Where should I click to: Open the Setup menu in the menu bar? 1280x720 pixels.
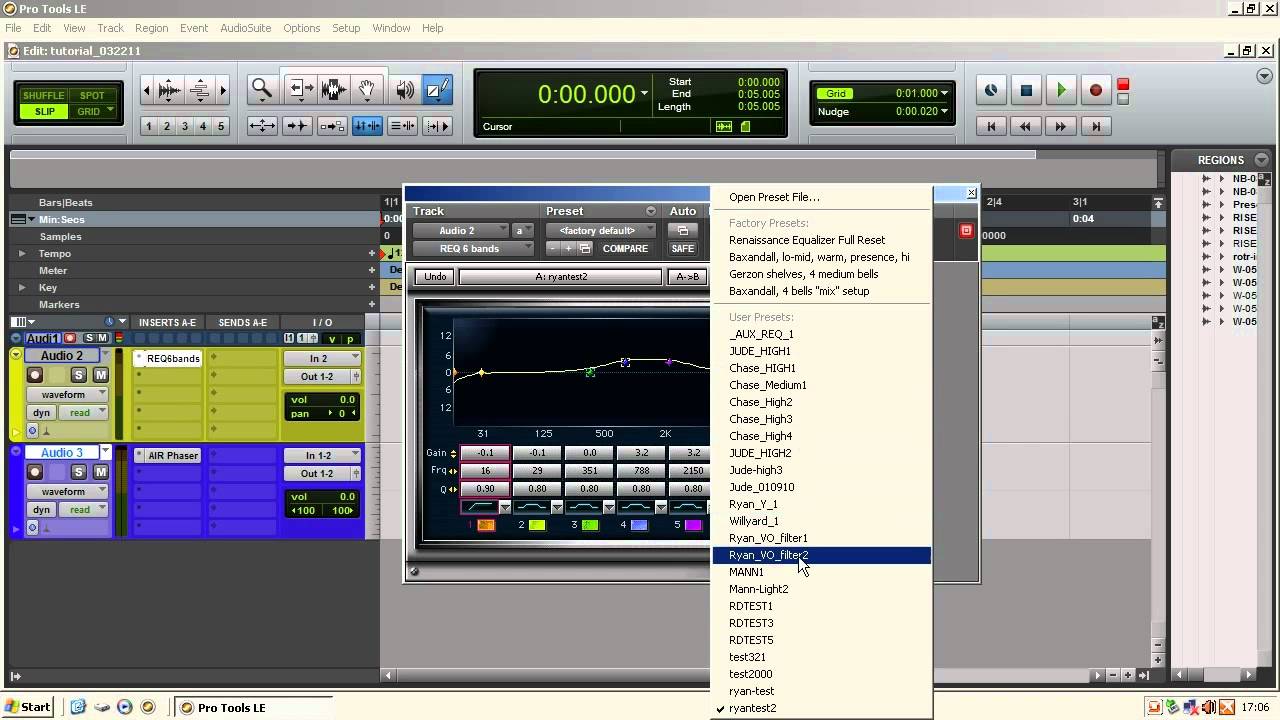click(x=346, y=28)
